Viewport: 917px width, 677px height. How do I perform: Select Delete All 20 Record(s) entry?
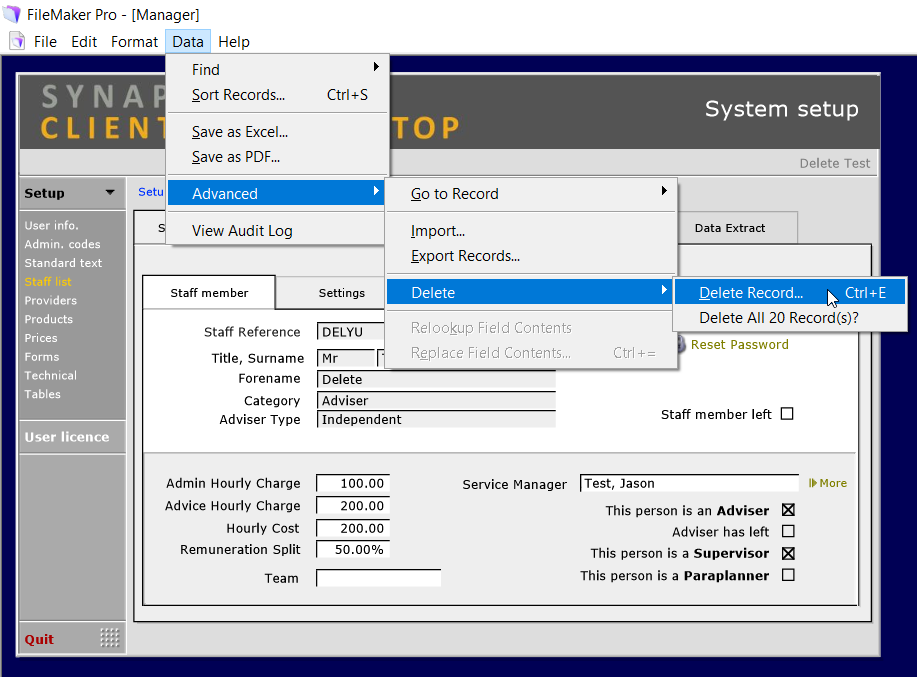tap(790, 317)
